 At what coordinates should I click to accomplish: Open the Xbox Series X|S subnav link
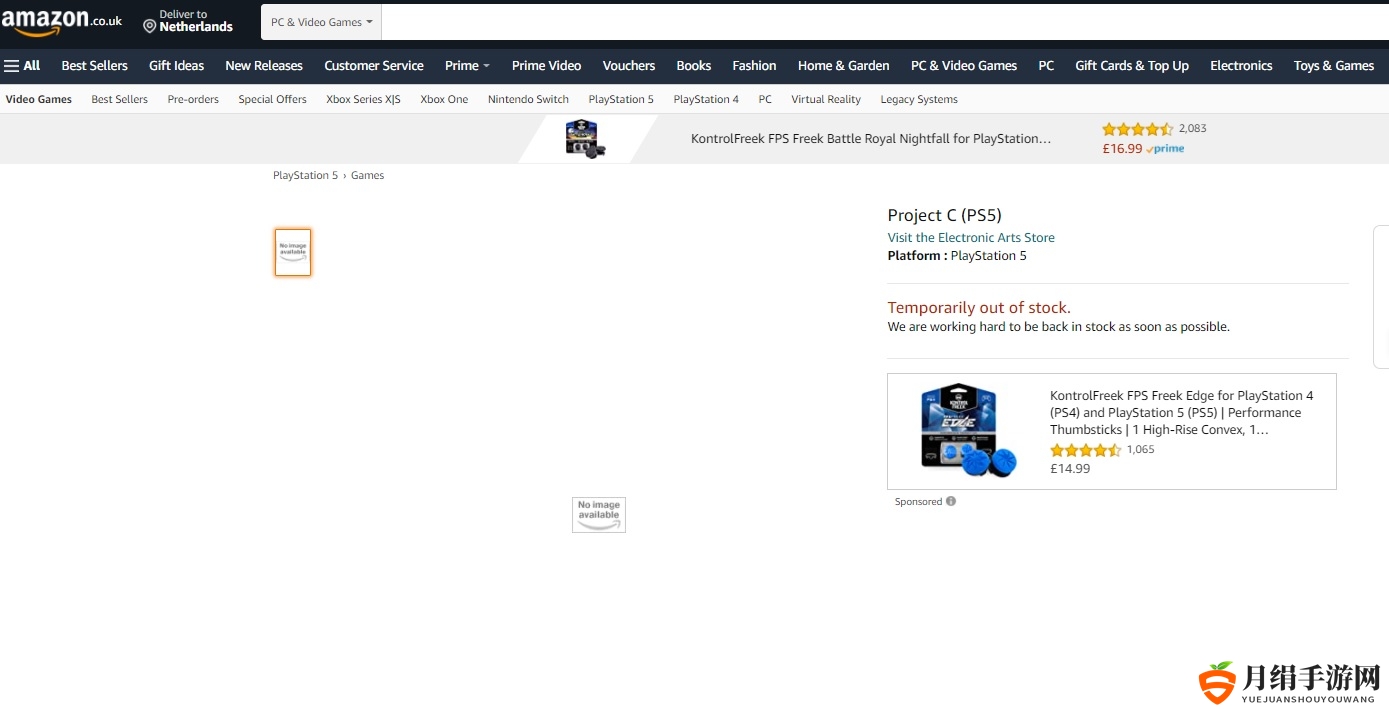363,99
